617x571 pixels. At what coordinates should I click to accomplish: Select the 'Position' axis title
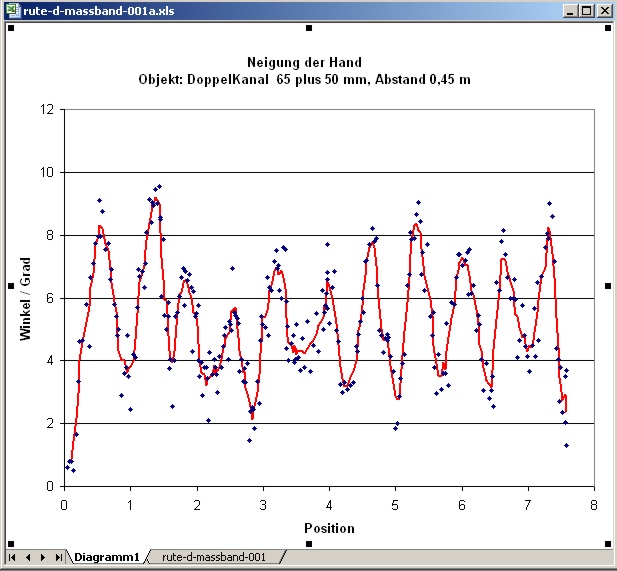[329, 527]
